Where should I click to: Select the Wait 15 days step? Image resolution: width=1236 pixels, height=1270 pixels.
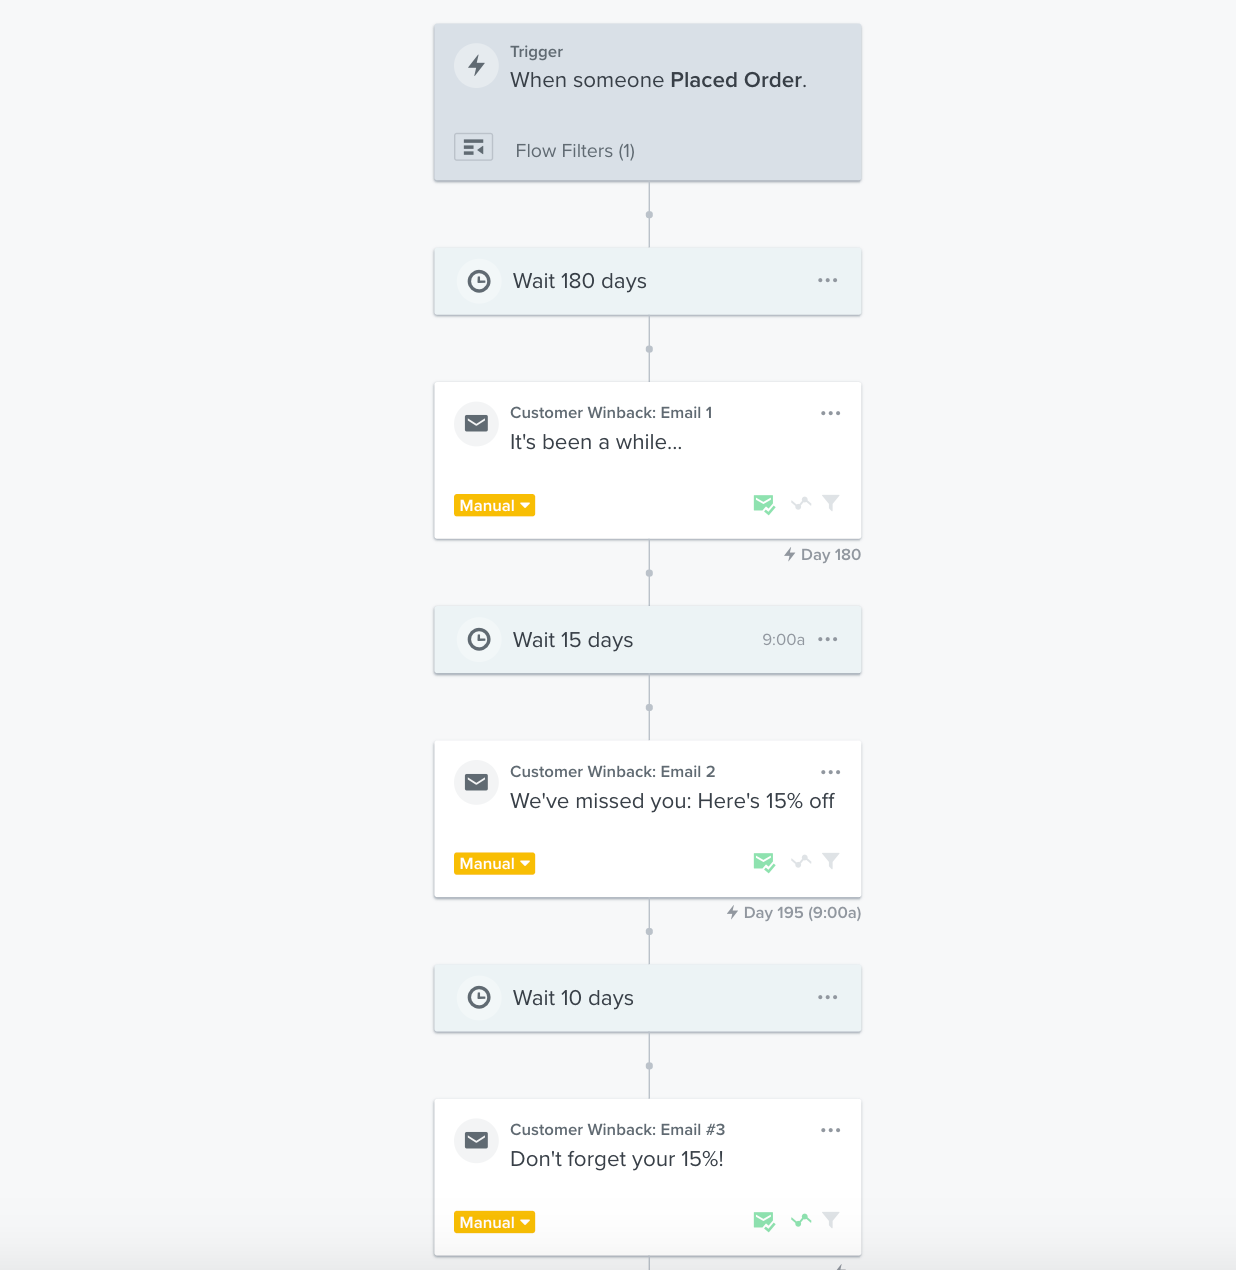point(600,640)
